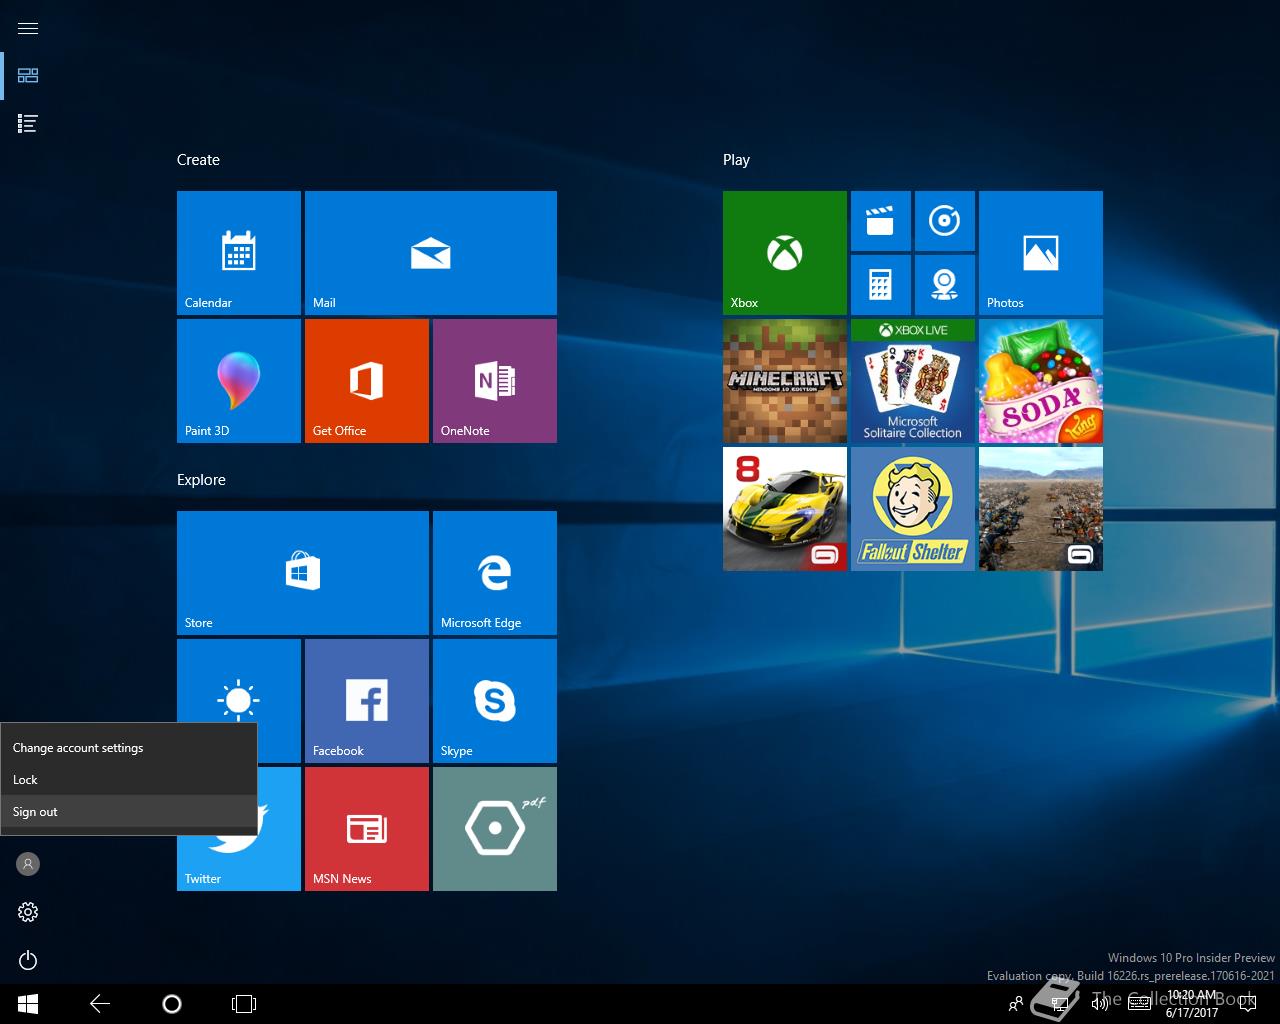Image resolution: width=1280 pixels, height=1024 pixels.
Task: Launch Minecraft from its tile
Action: point(785,381)
